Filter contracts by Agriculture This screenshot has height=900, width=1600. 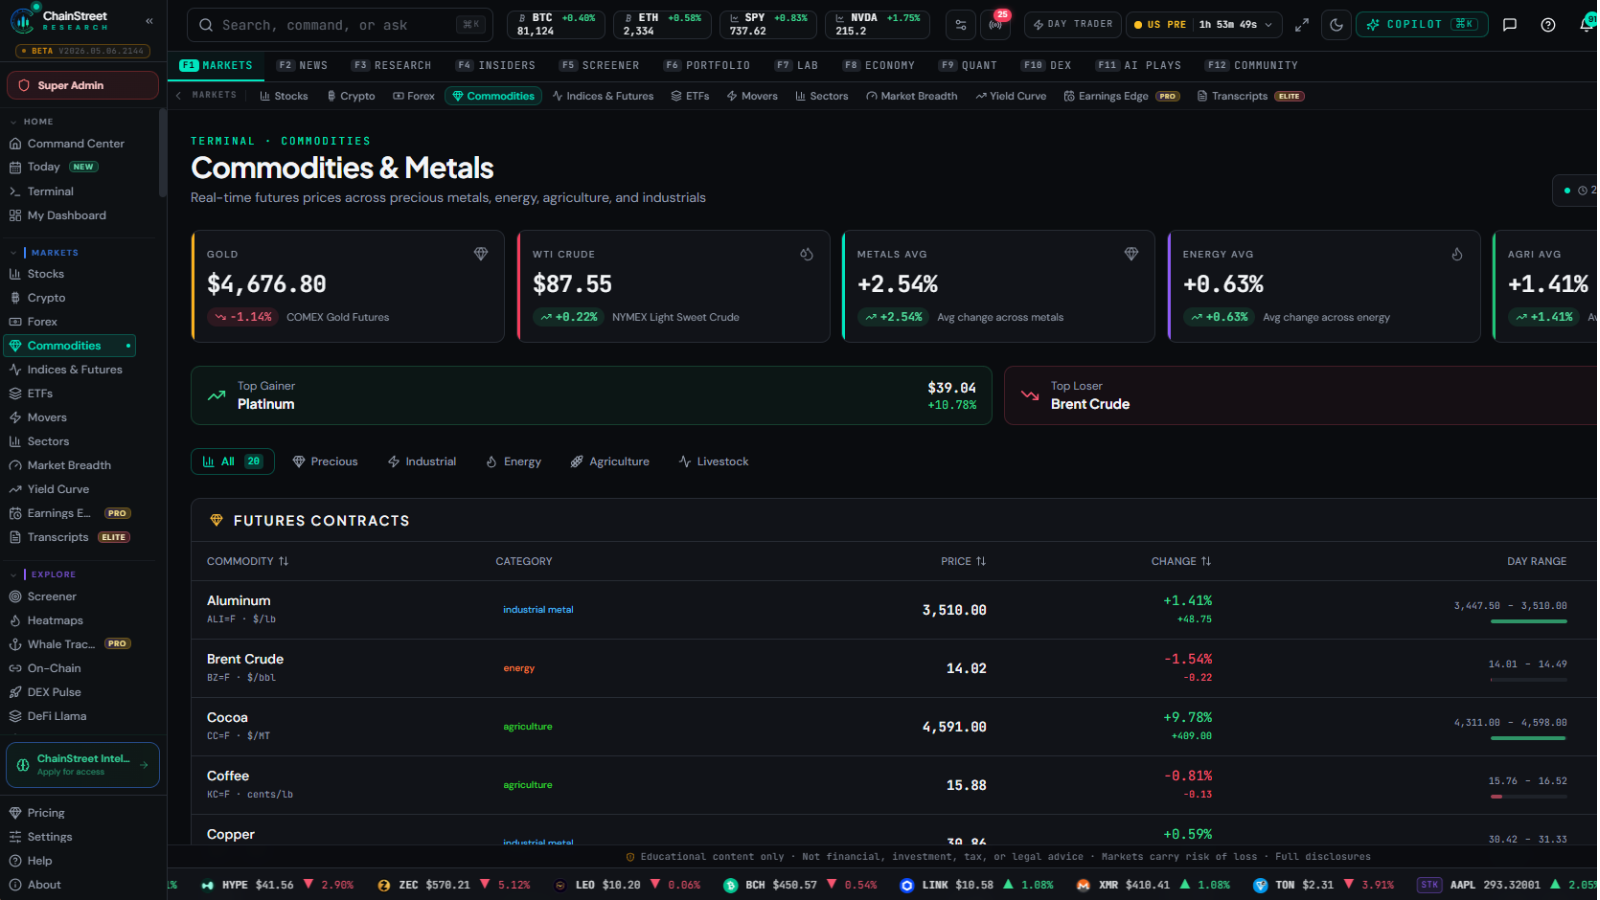point(610,461)
